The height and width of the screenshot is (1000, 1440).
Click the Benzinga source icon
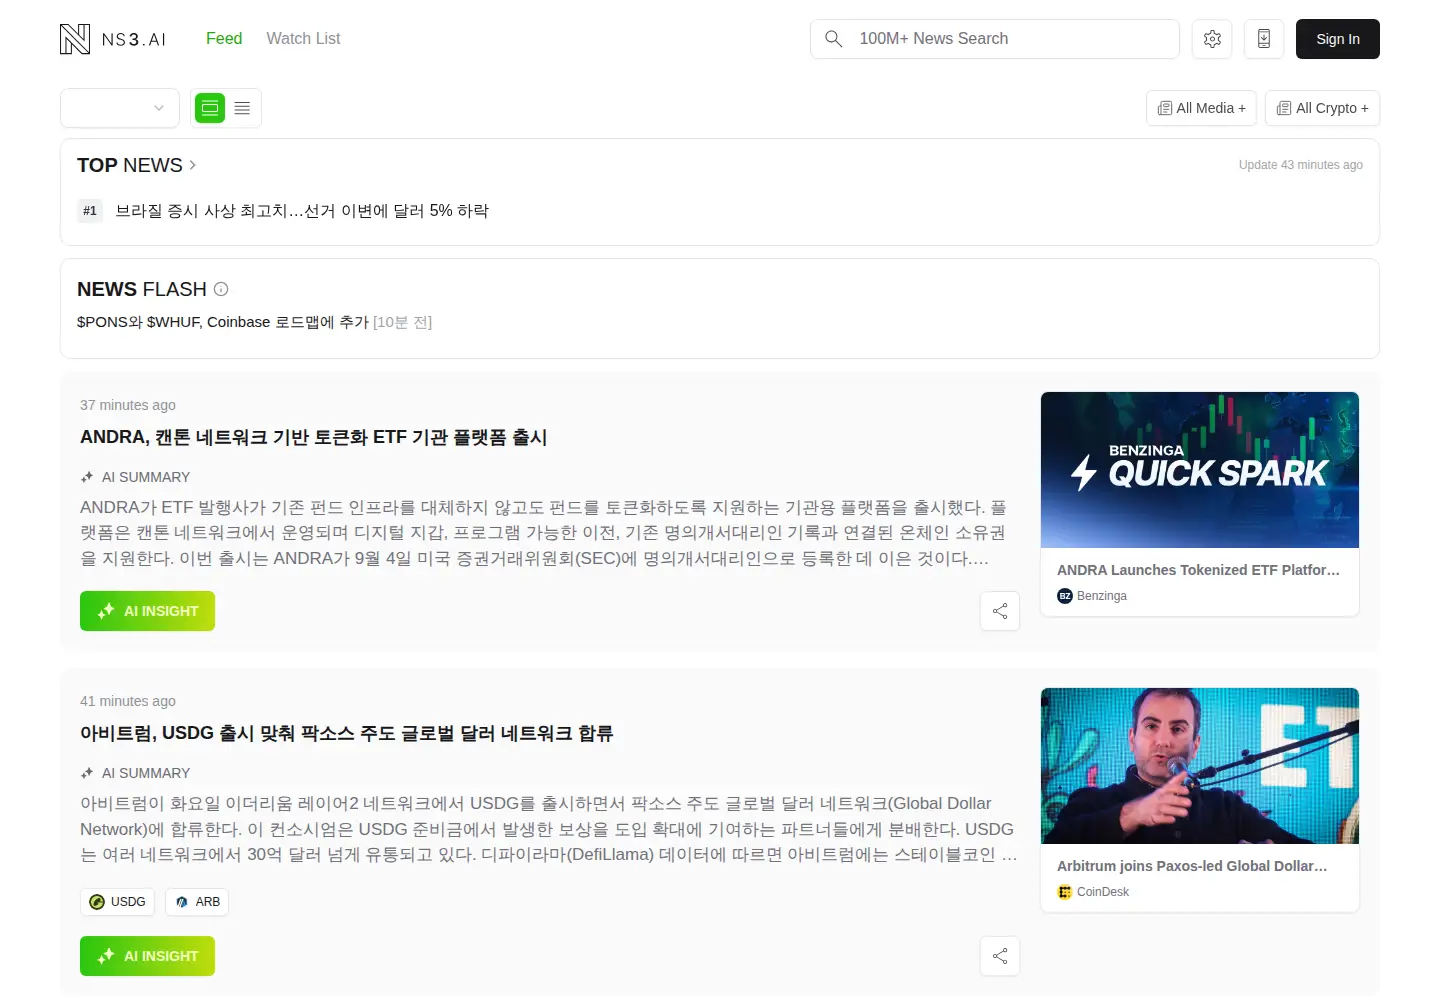click(x=1065, y=596)
